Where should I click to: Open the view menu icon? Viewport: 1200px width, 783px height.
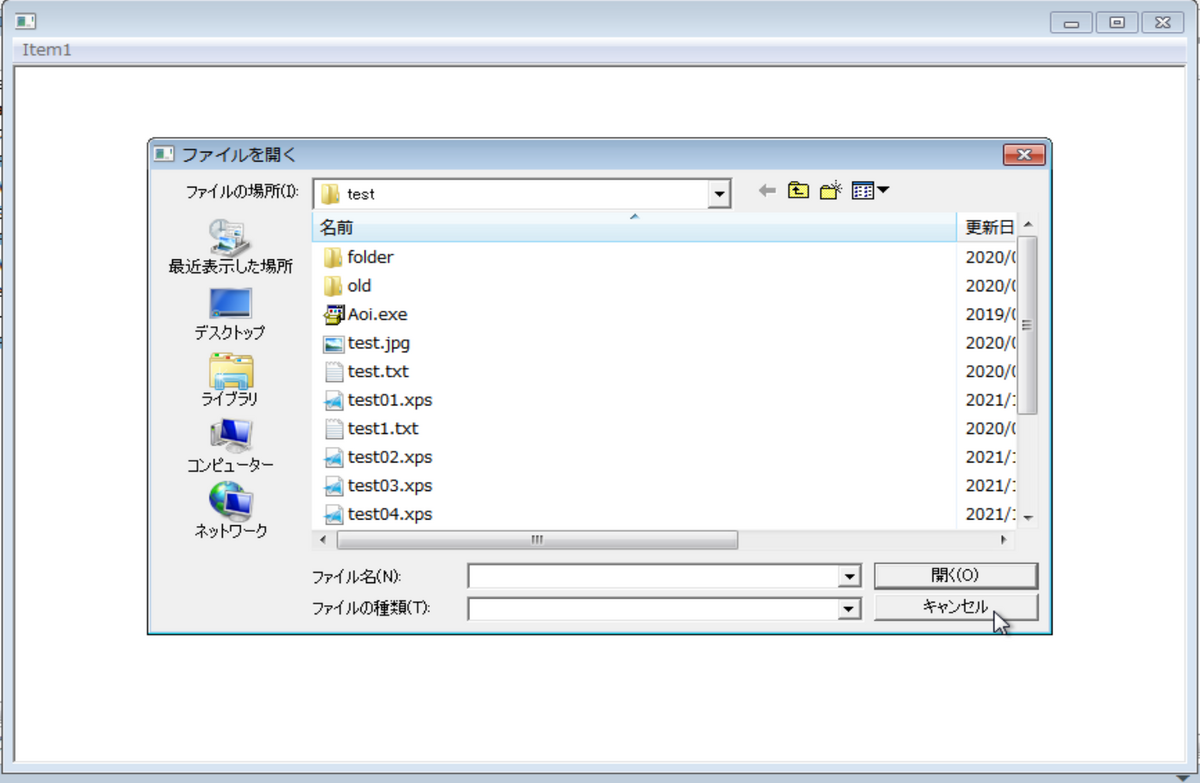click(x=869, y=191)
